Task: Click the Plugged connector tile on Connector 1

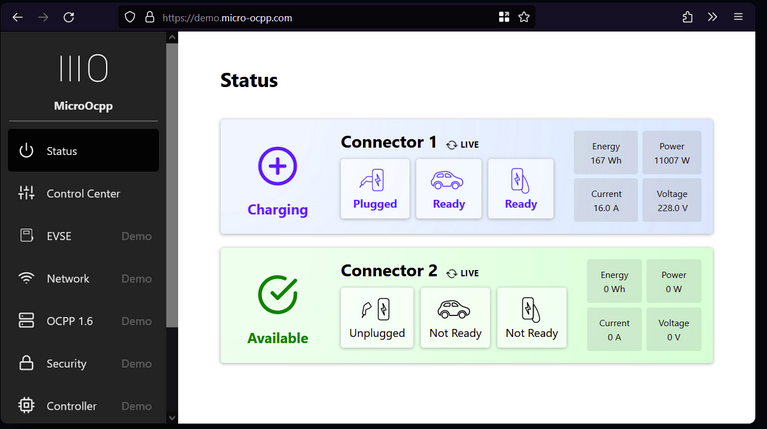Action: coord(375,189)
